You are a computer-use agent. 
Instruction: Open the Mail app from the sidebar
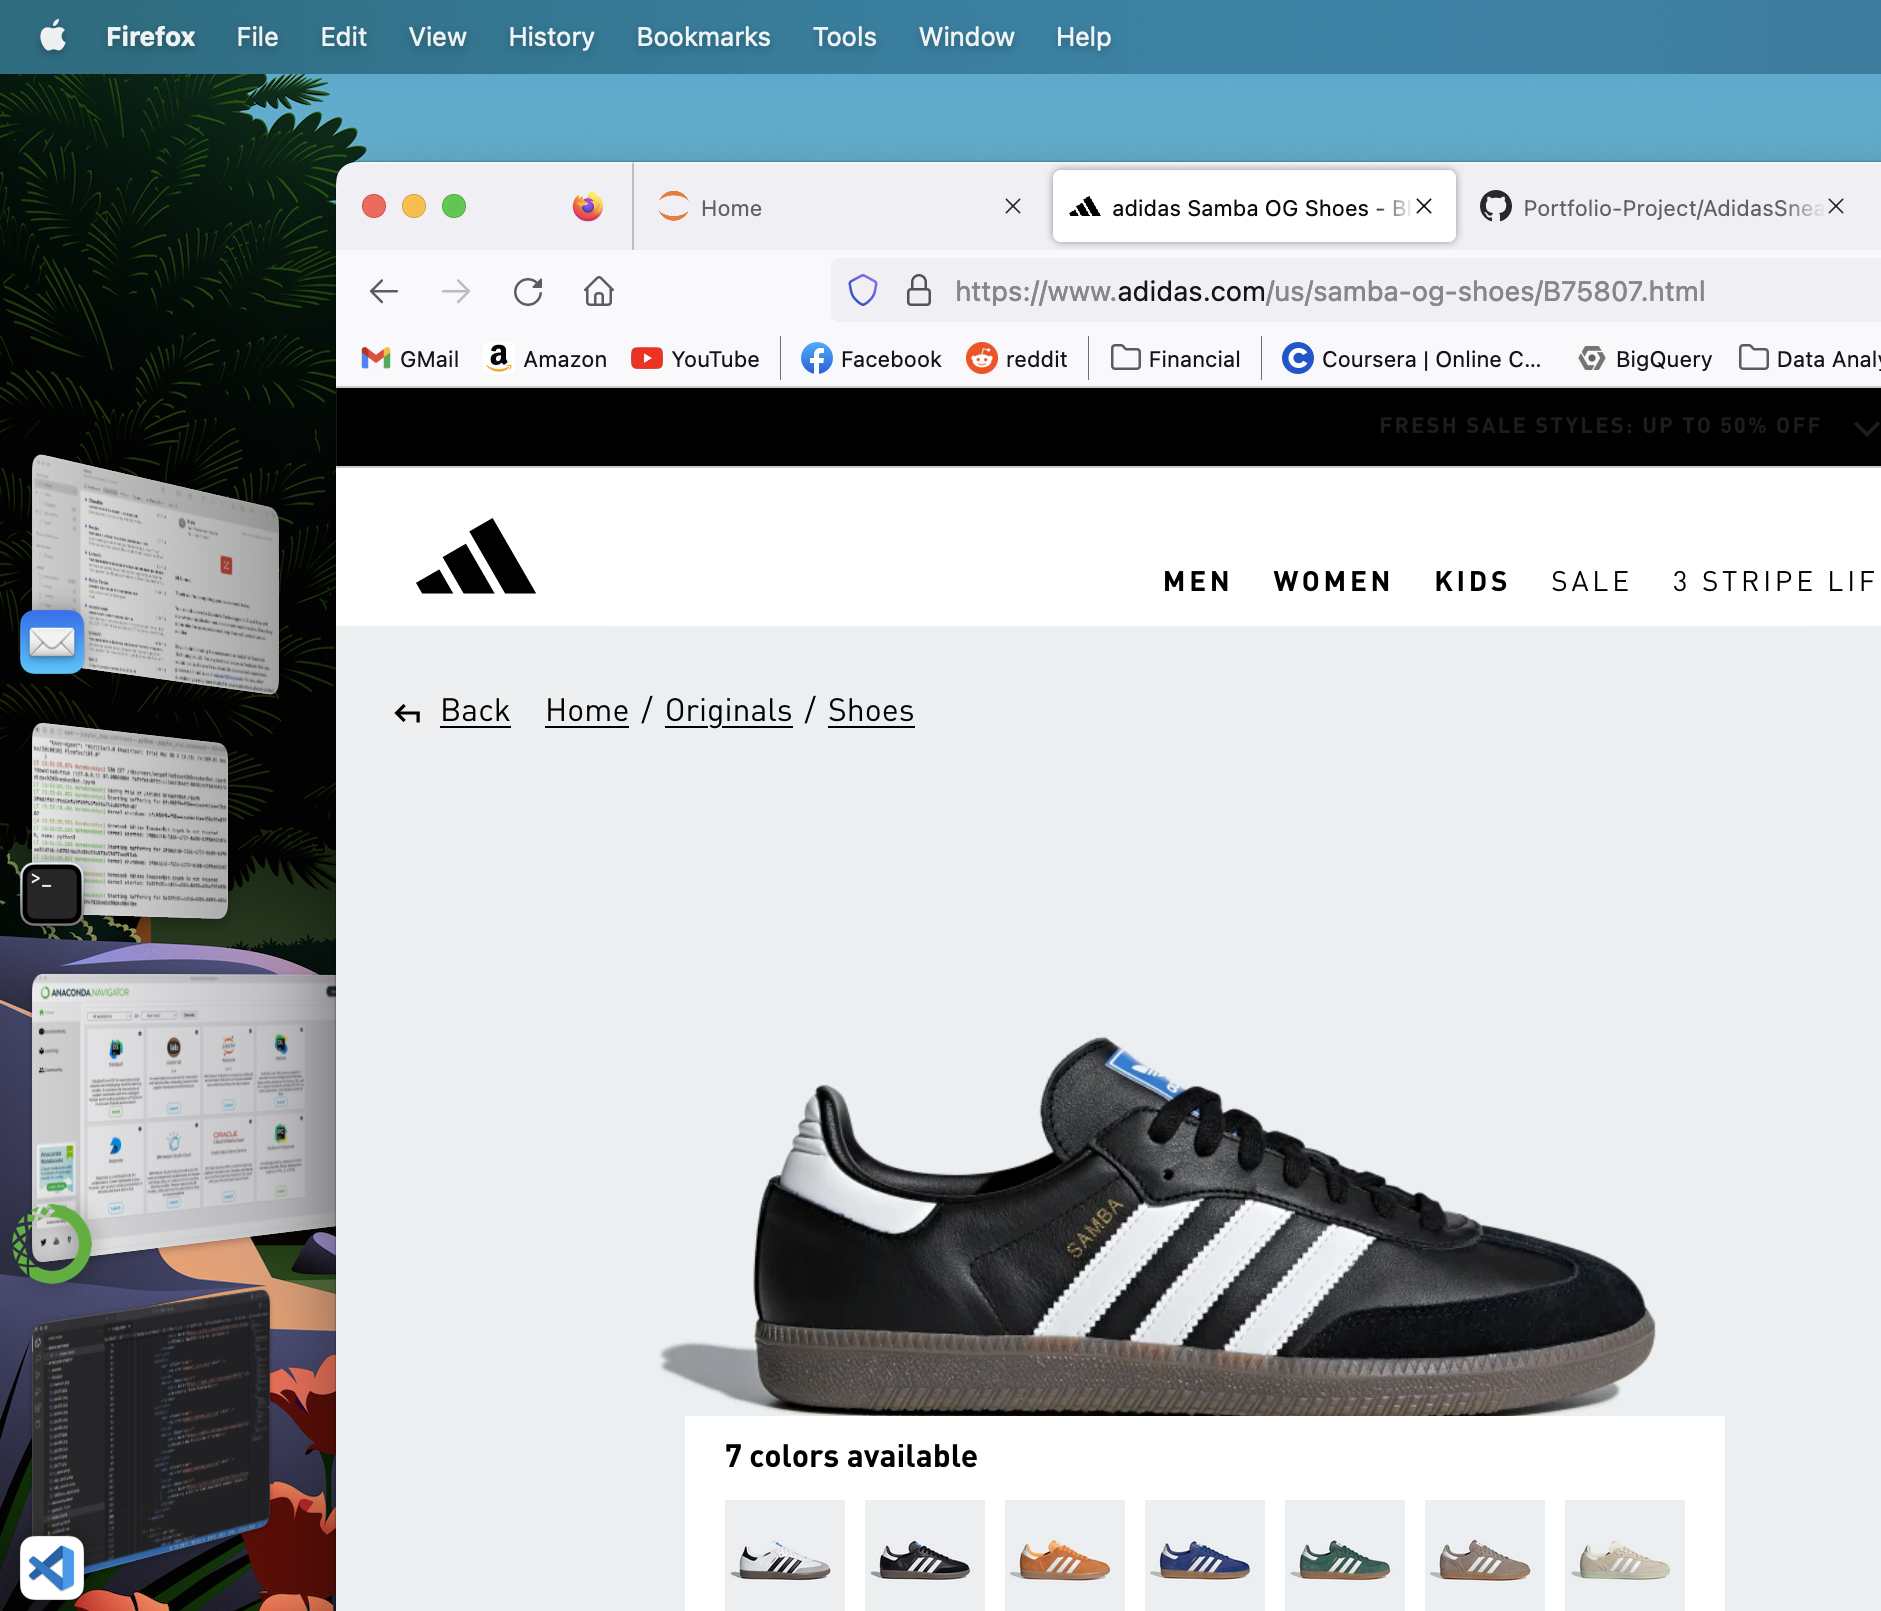coord(51,641)
